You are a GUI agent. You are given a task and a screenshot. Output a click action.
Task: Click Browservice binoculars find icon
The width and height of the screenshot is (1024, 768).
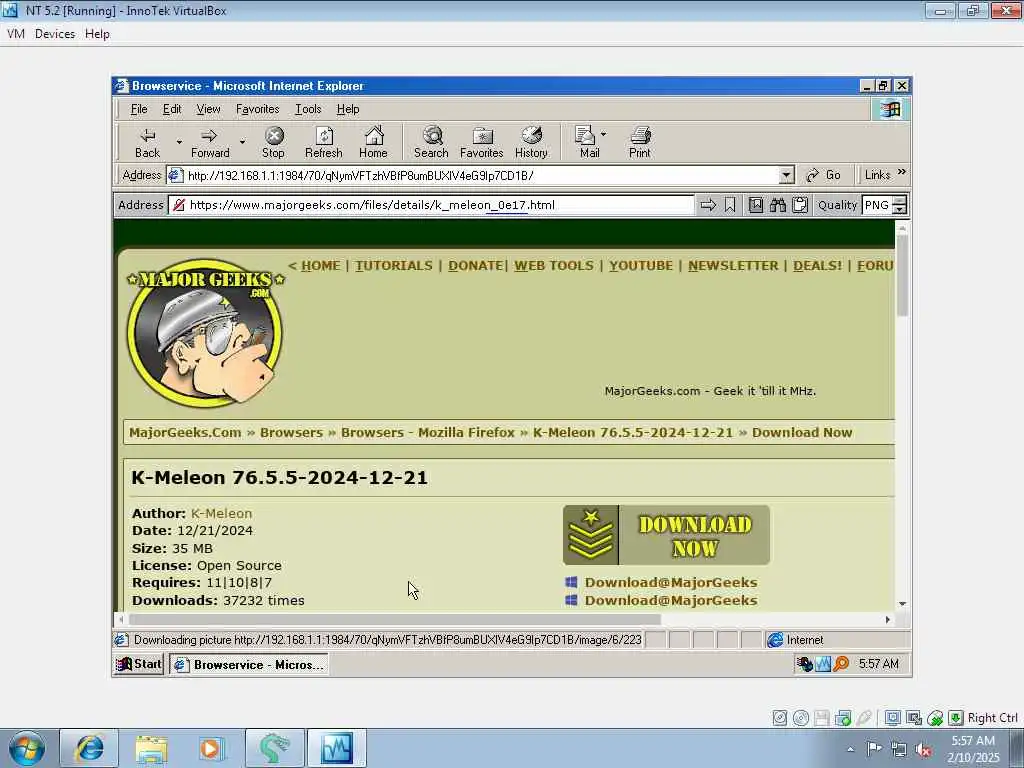[x=777, y=205]
